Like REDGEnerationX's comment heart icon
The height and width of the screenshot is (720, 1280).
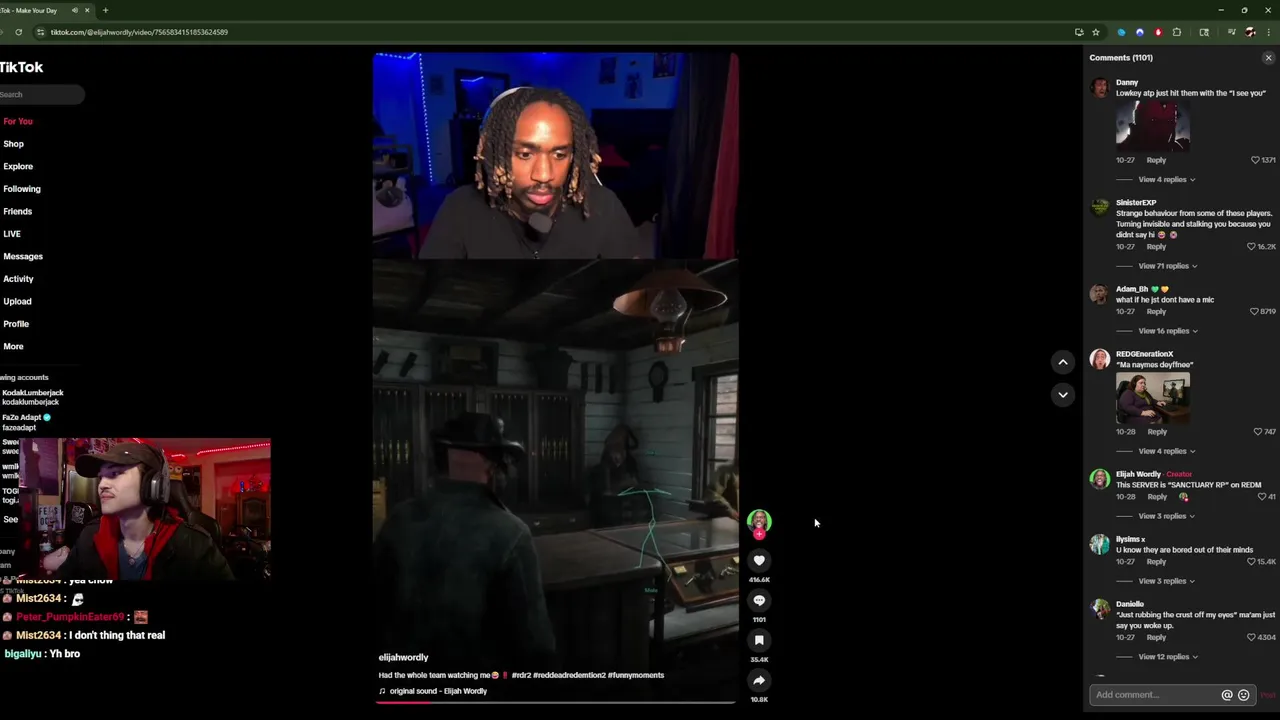pos(1258,432)
